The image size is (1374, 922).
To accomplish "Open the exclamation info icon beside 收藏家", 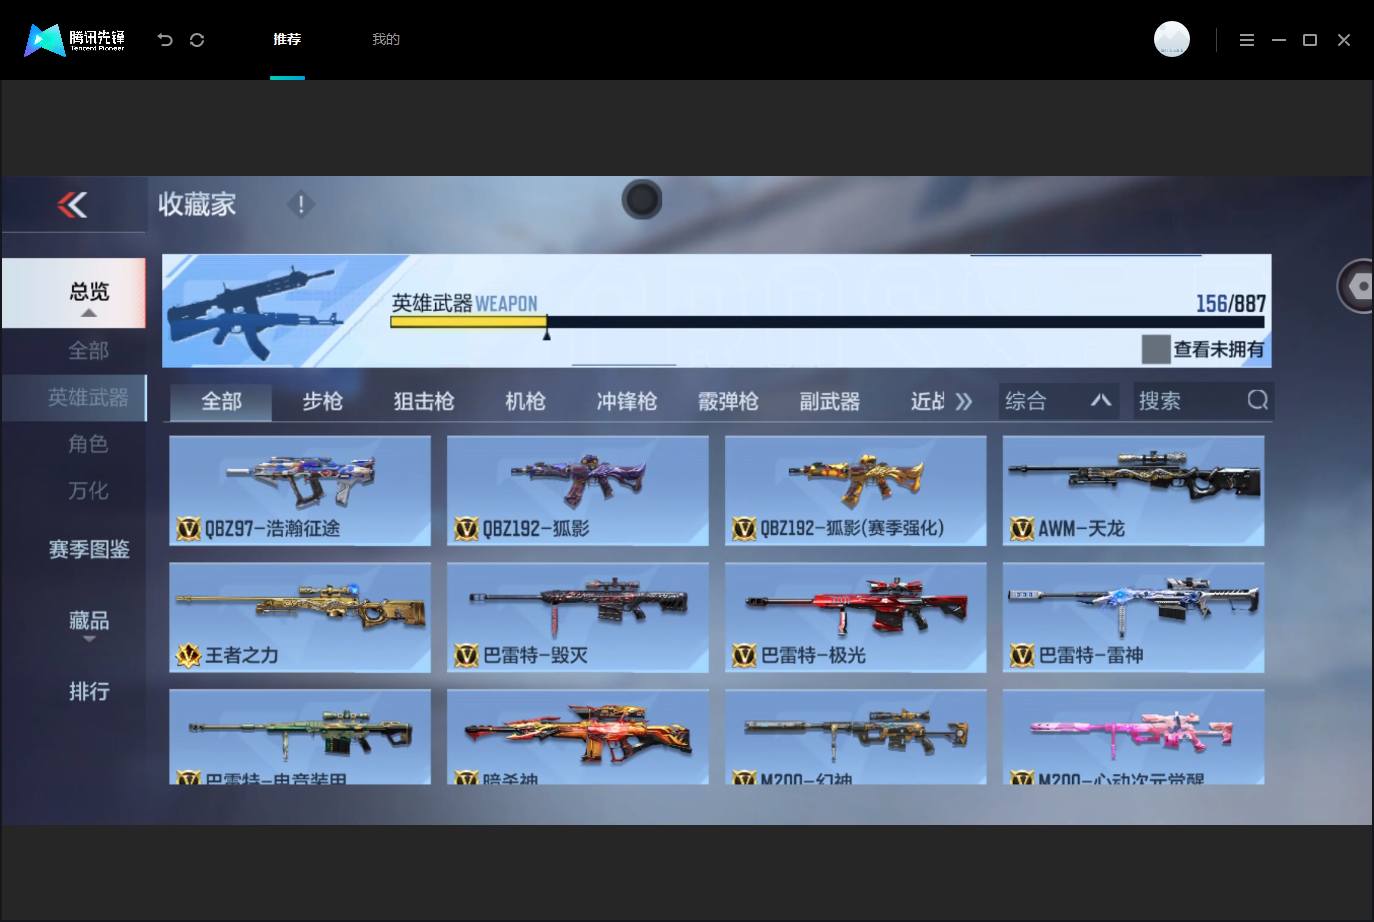I will point(300,204).
